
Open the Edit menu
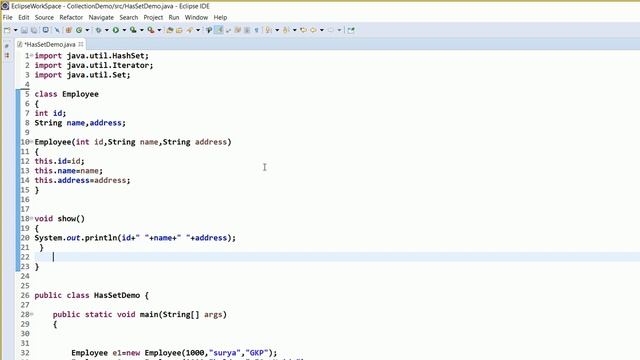[x=24, y=18]
